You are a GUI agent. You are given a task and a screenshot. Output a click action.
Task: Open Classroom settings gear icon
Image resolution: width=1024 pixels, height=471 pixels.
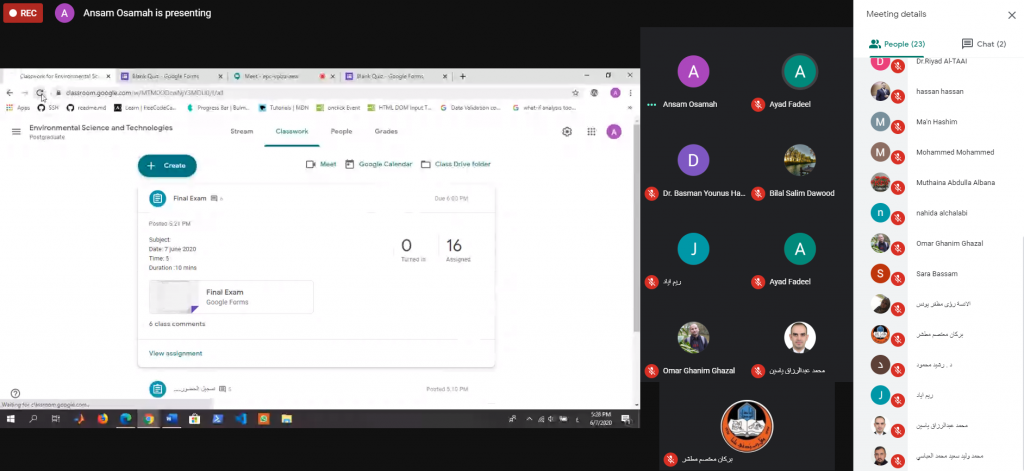tap(567, 132)
